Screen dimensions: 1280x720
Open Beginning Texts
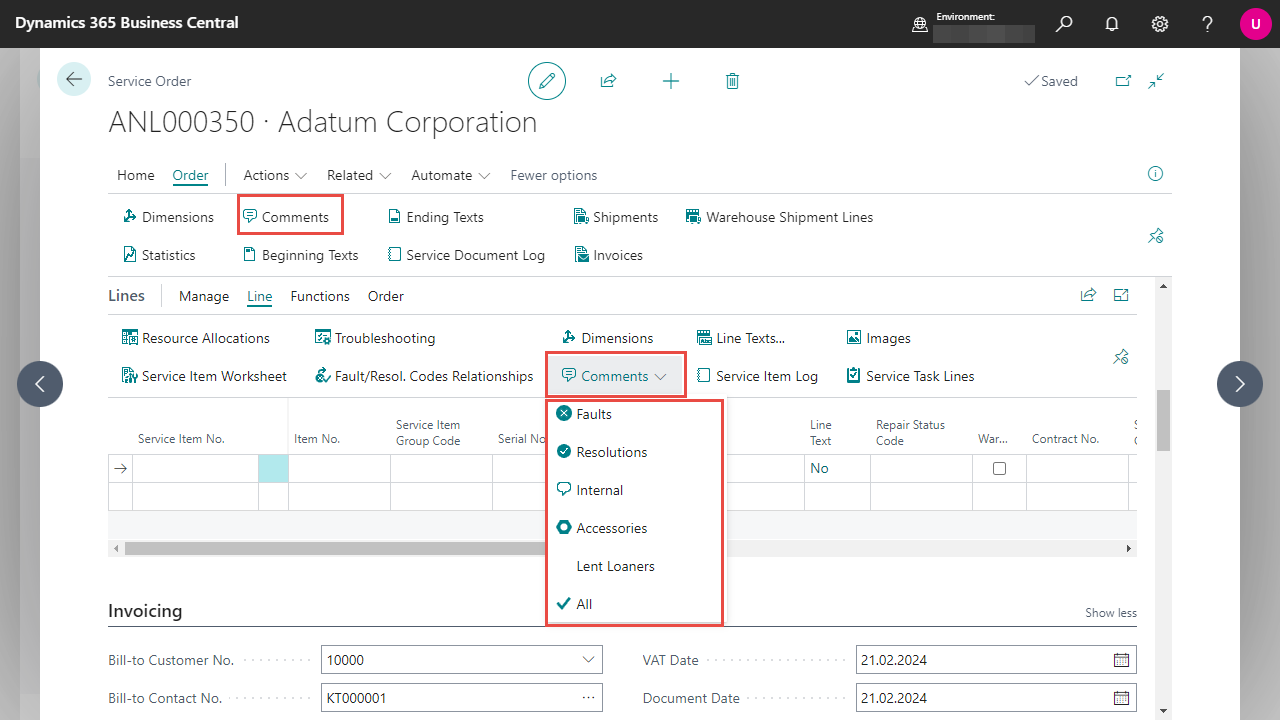(x=300, y=255)
